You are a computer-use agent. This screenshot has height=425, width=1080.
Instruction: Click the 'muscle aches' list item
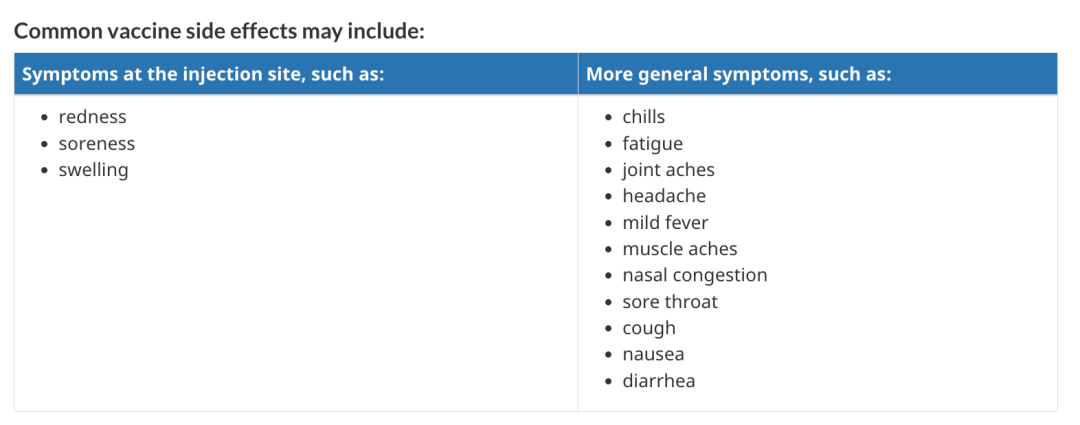[x=680, y=249]
